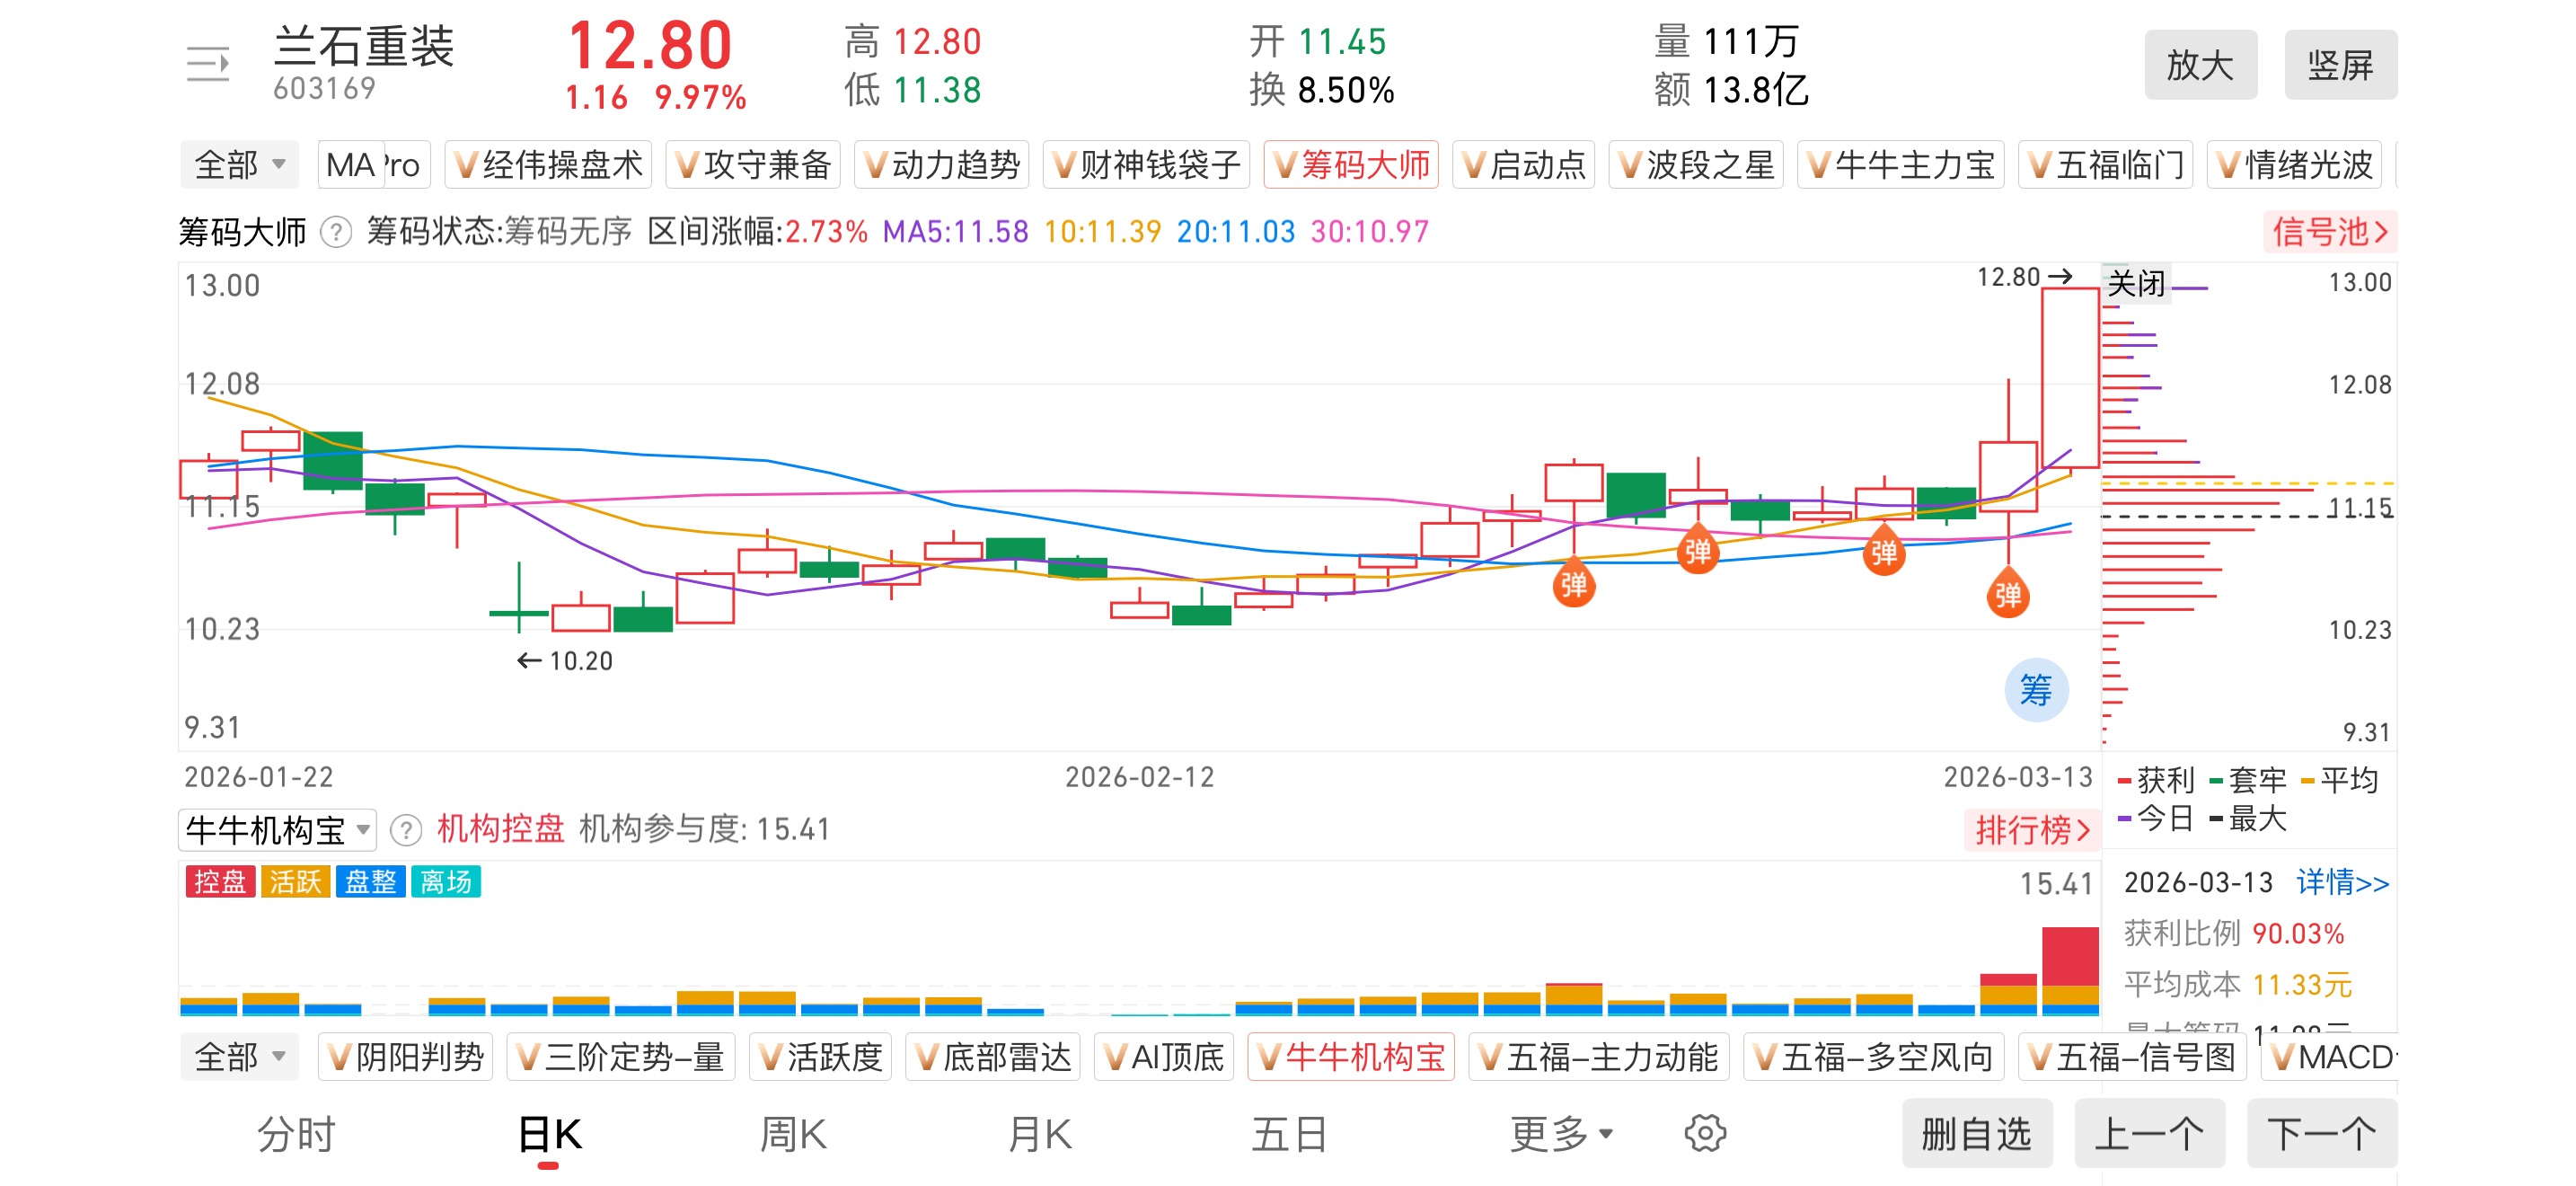
Task: Toggle the 筹码大师 indicator on
Action: 1350,165
